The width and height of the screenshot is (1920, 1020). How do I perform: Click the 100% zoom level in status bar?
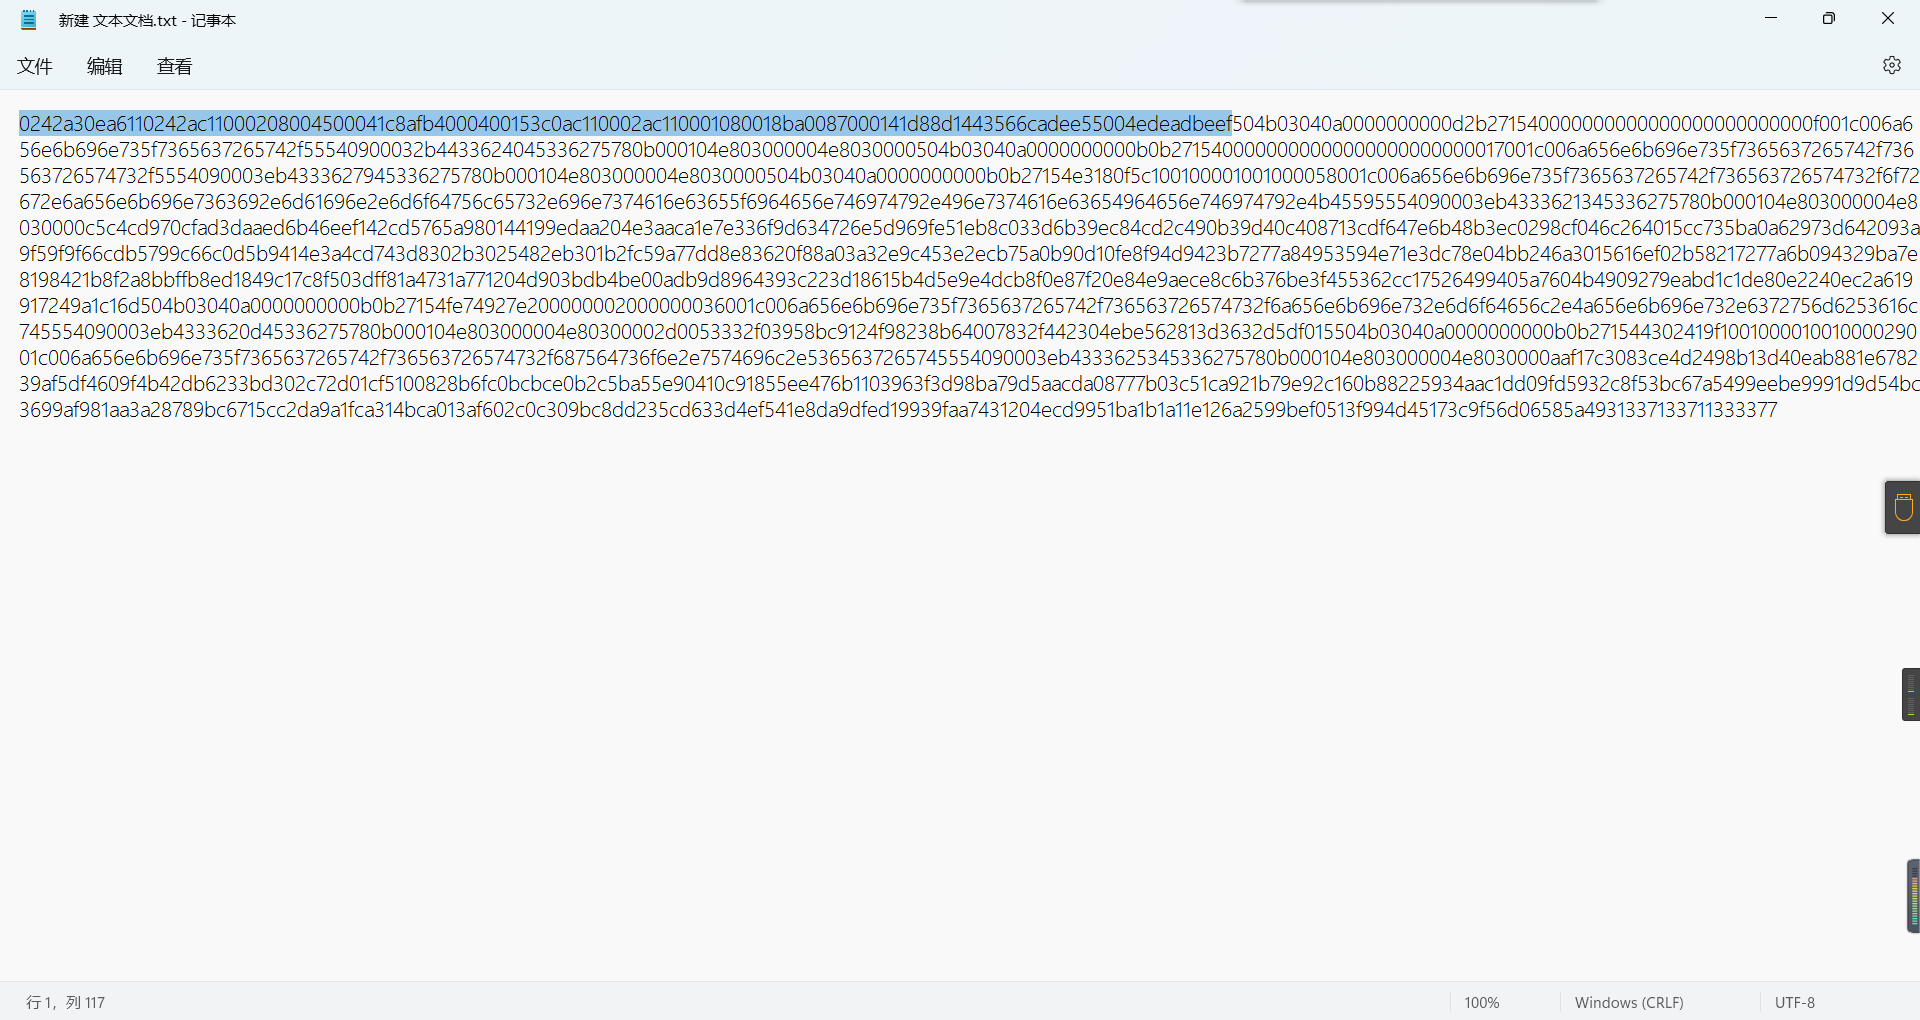click(1482, 1002)
